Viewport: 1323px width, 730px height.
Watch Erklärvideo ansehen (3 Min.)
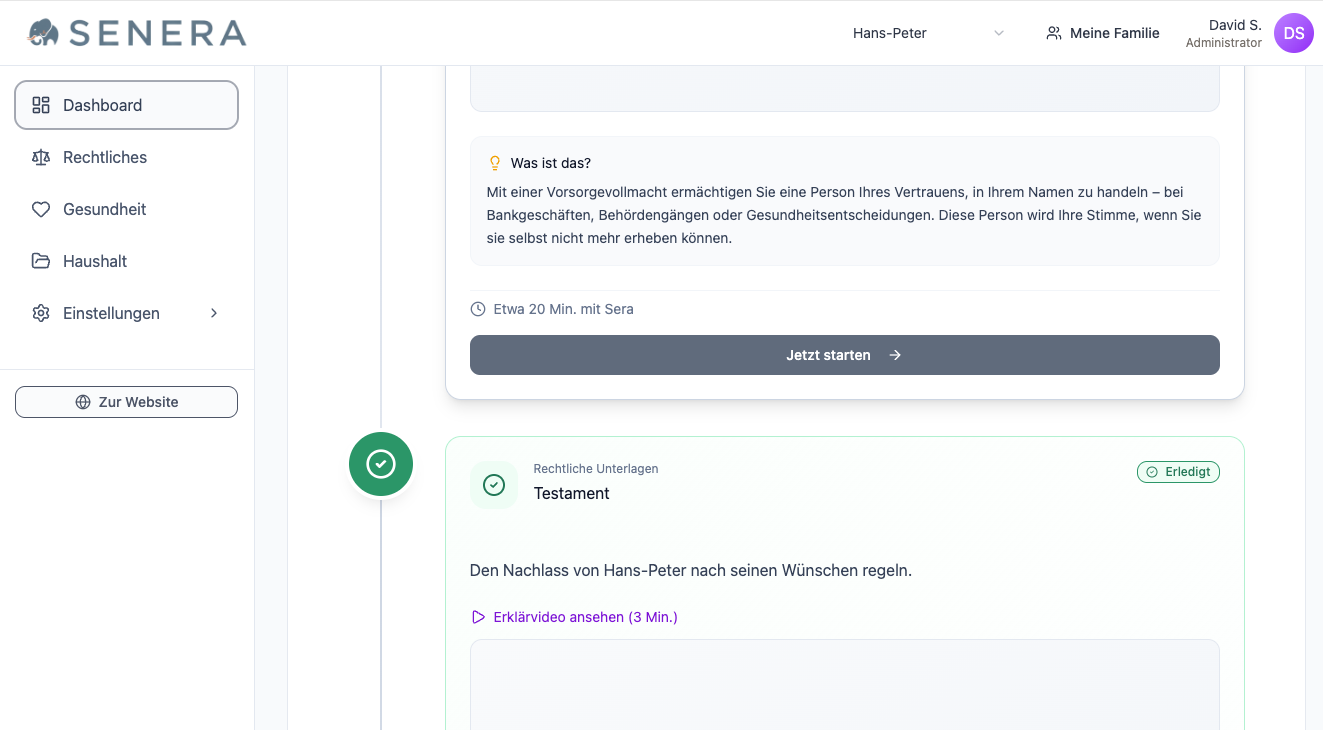point(585,617)
